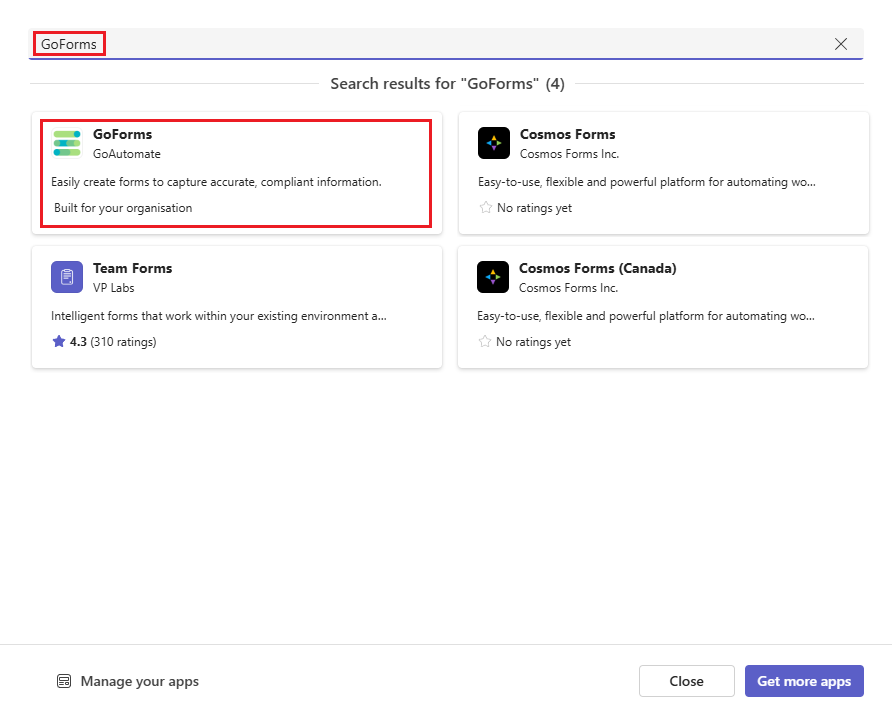Click the 4.3 (310 ratings) text
Image resolution: width=892 pixels, height=710 pixels.
[x=113, y=342]
